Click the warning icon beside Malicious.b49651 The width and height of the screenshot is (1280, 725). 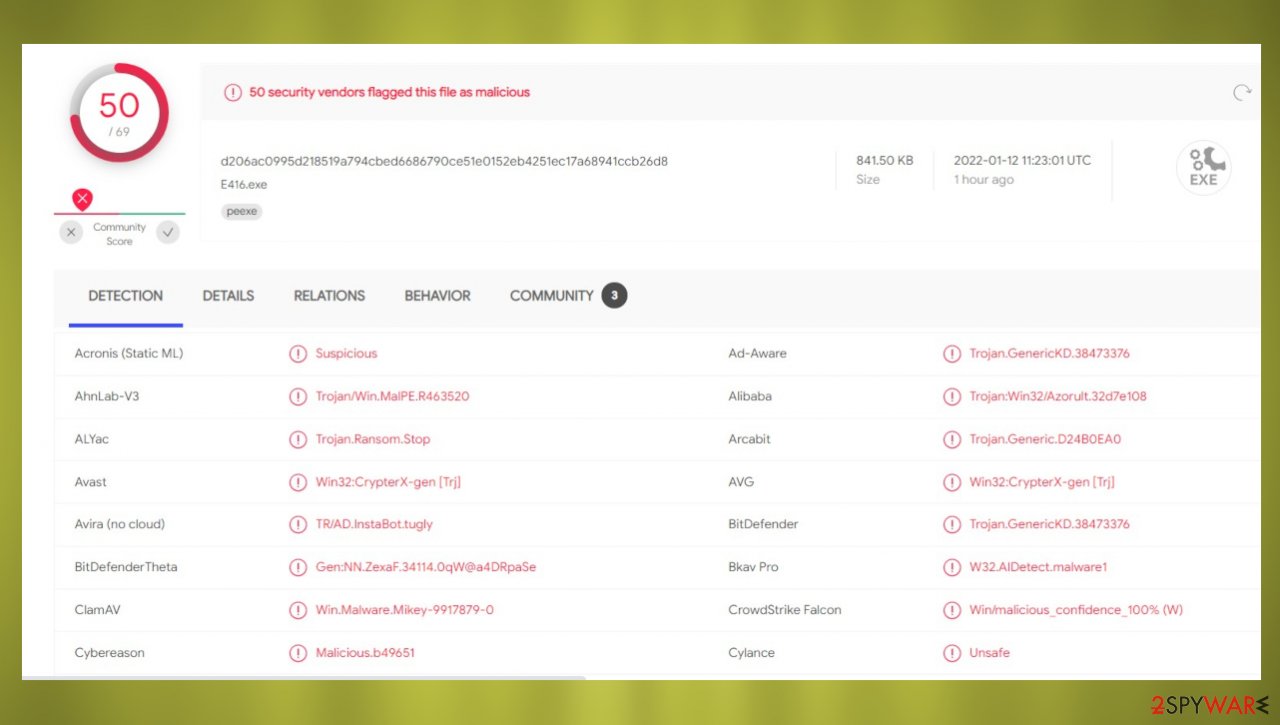tap(298, 653)
